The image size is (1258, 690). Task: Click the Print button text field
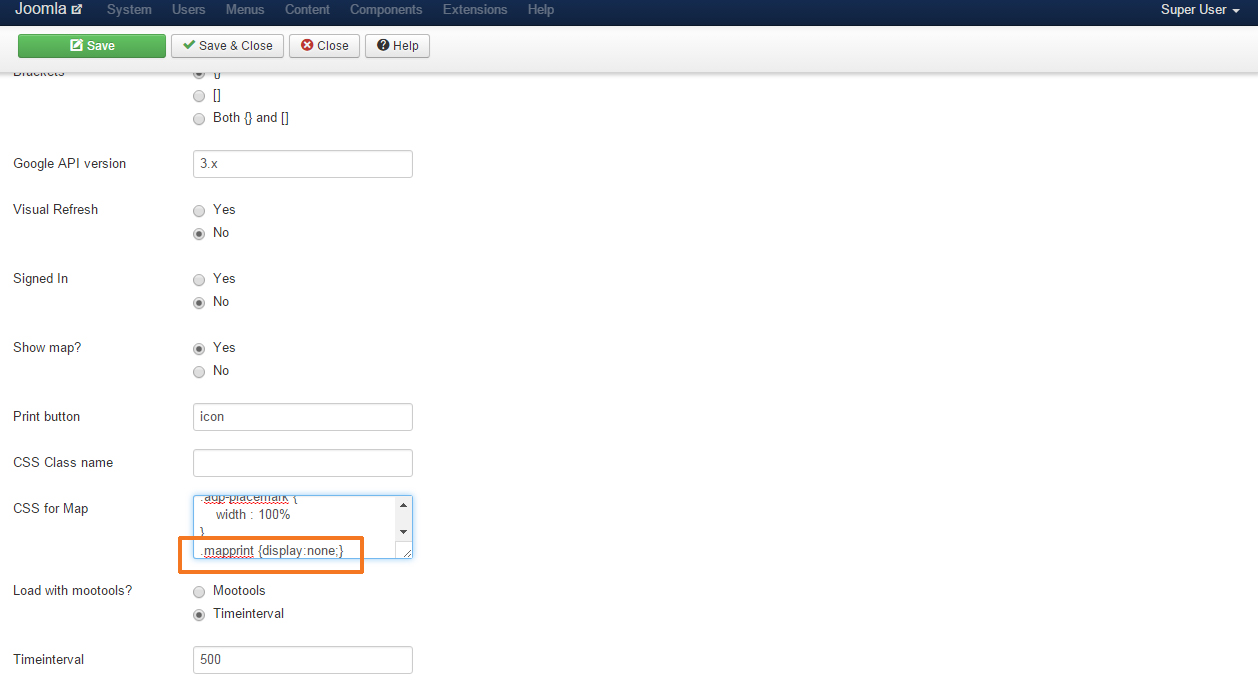[303, 417]
